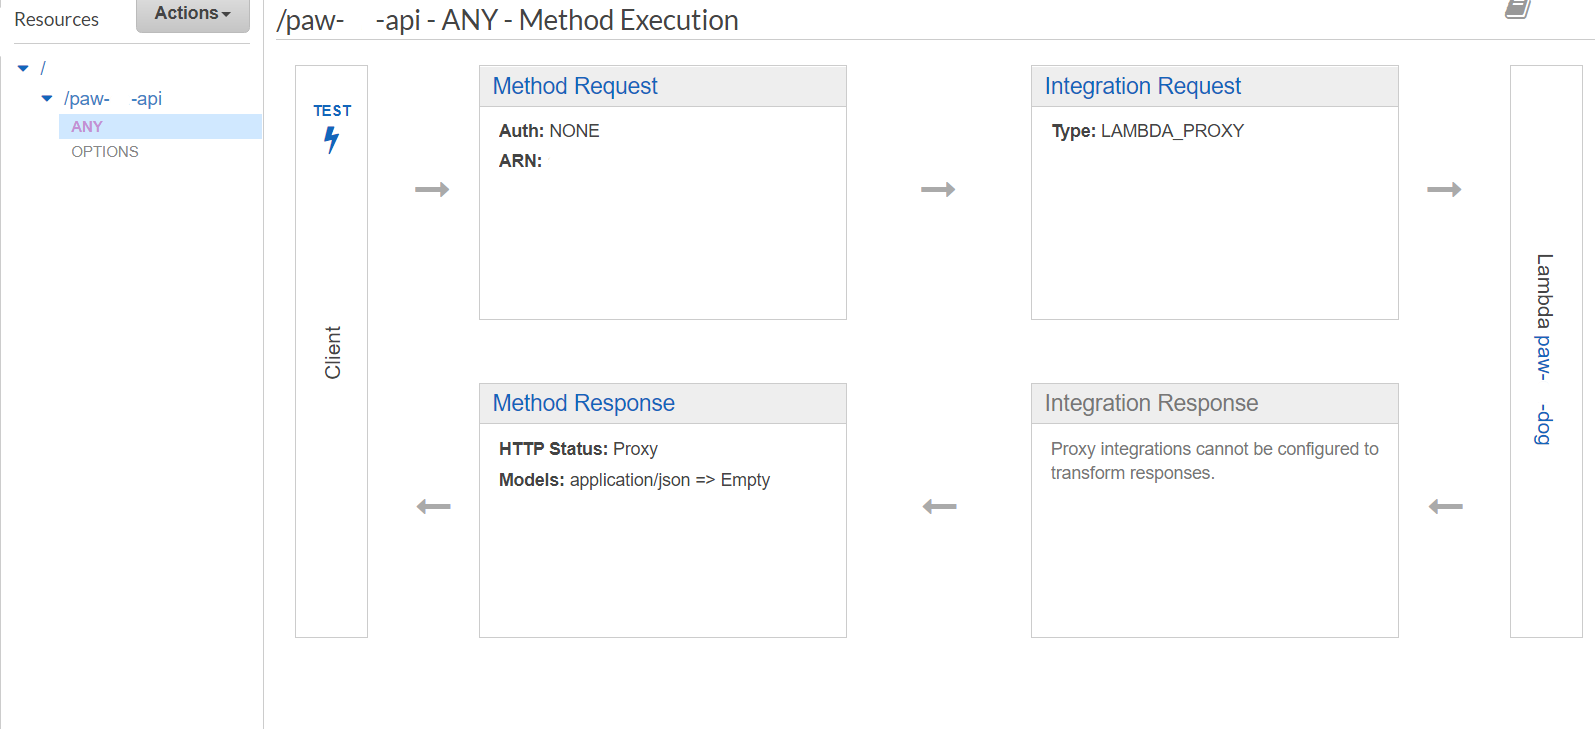Click the Integration Response header
The height and width of the screenshot is (729, 1595).
click(1151, 403)
